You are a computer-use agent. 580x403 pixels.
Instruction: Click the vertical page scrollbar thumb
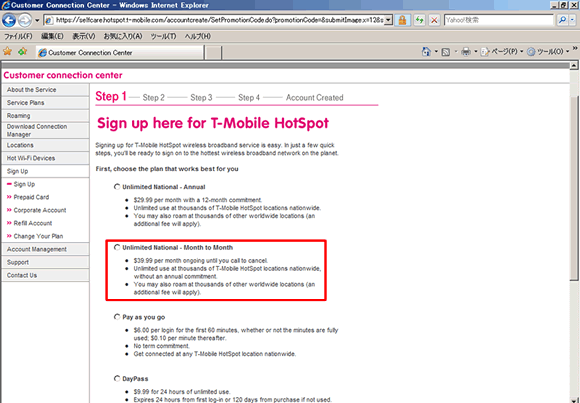(574, 189)
